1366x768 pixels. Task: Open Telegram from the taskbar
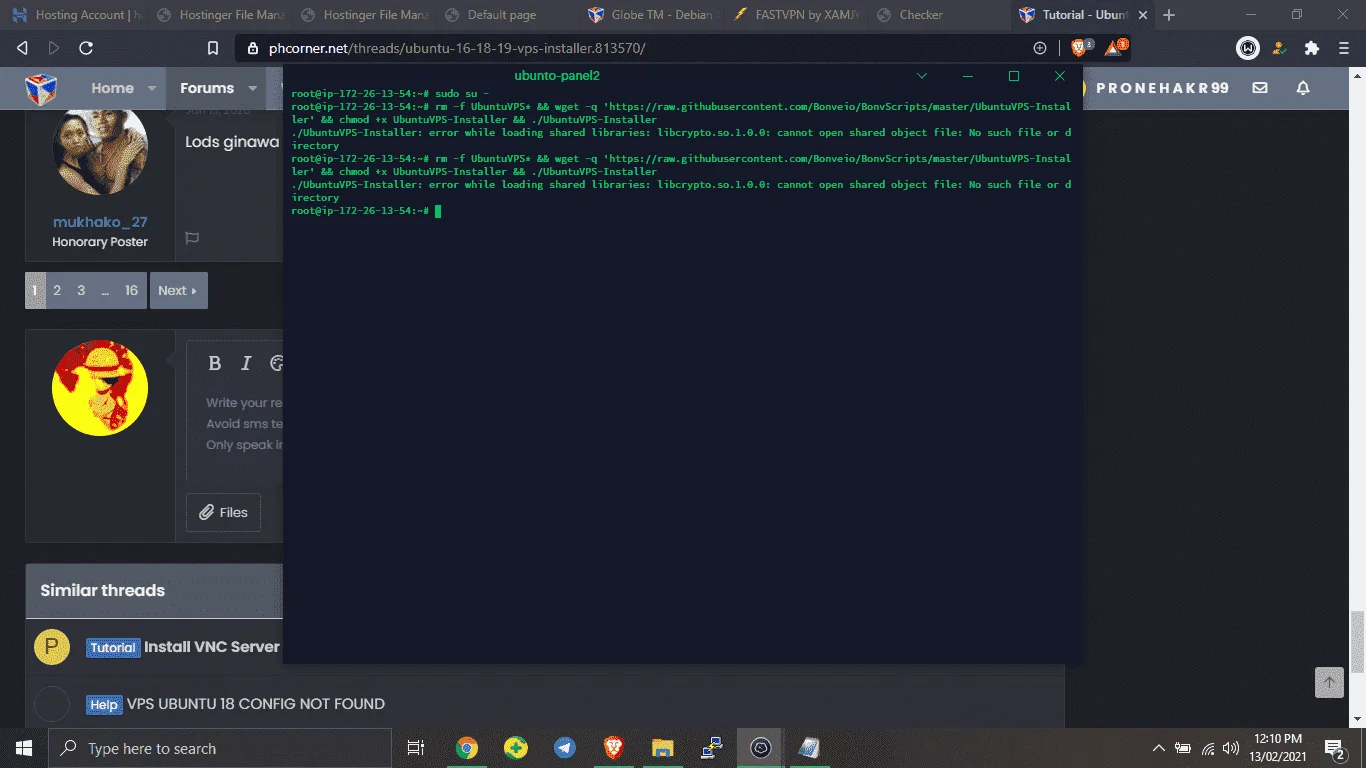(564, 748)
